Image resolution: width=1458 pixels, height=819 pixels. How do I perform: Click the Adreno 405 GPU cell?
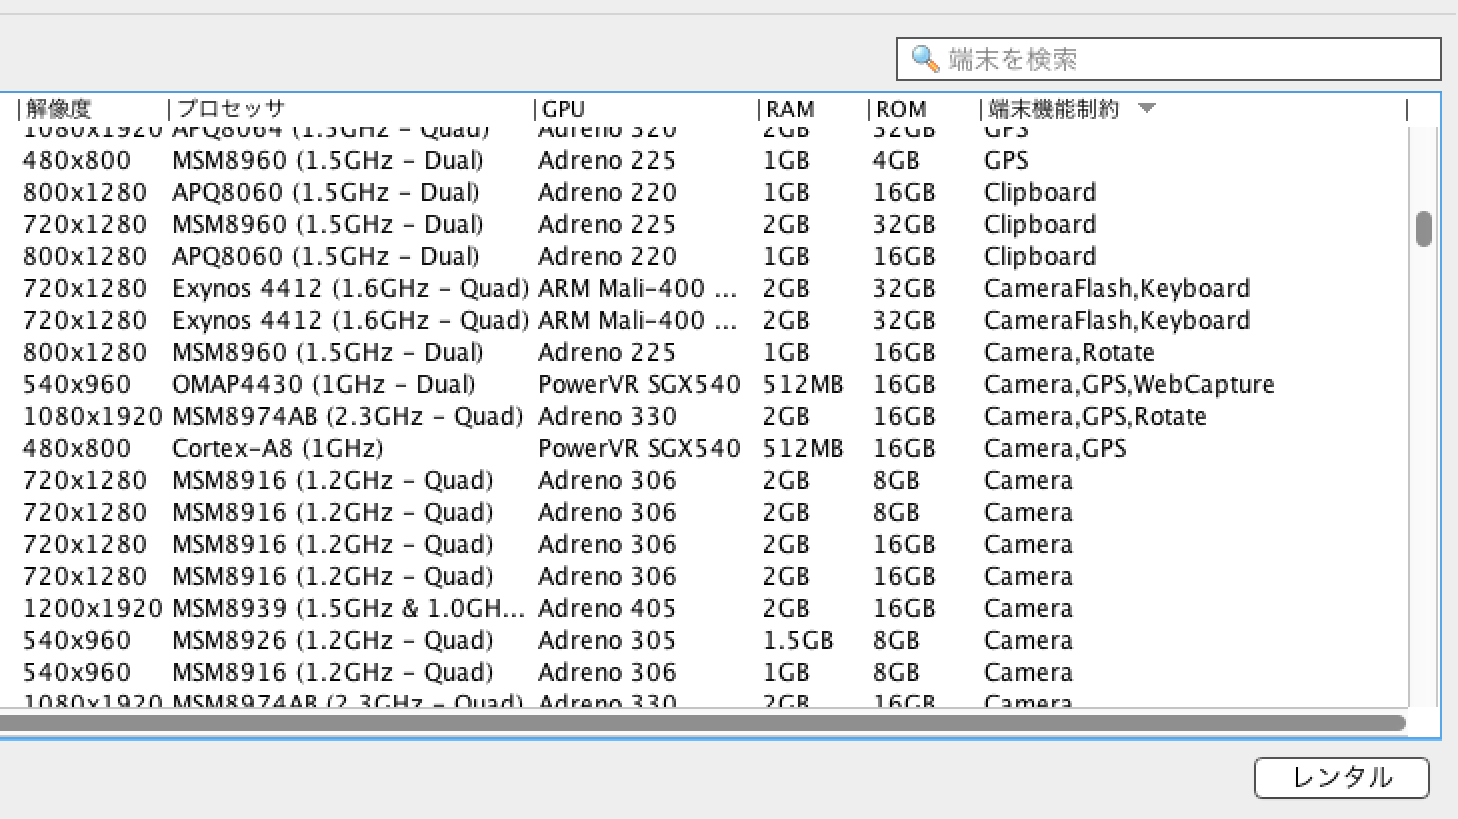pos(607,608)
